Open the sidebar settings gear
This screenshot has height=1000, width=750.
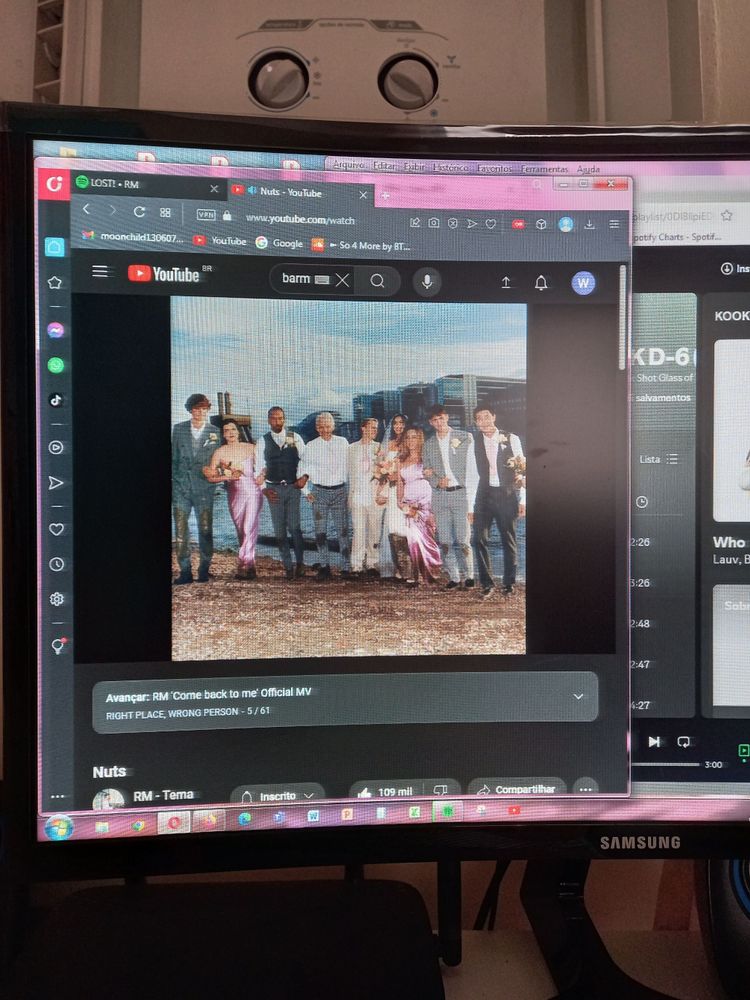[x=57, y=599]
